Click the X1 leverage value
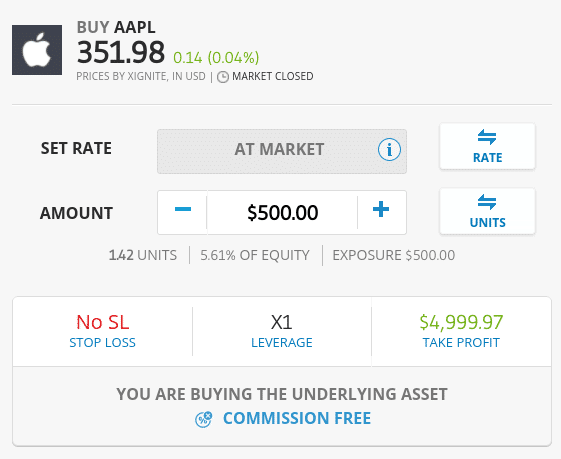This screenshot has height=459, width=561. click(x=282, y=322)
